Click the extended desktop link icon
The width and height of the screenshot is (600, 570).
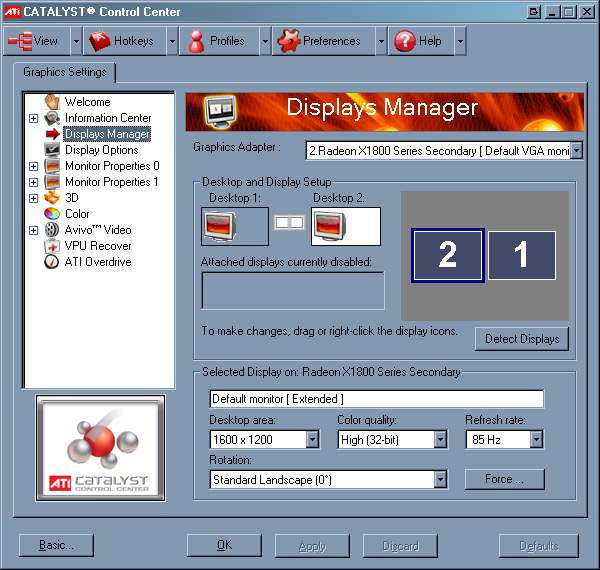[290, 222]
